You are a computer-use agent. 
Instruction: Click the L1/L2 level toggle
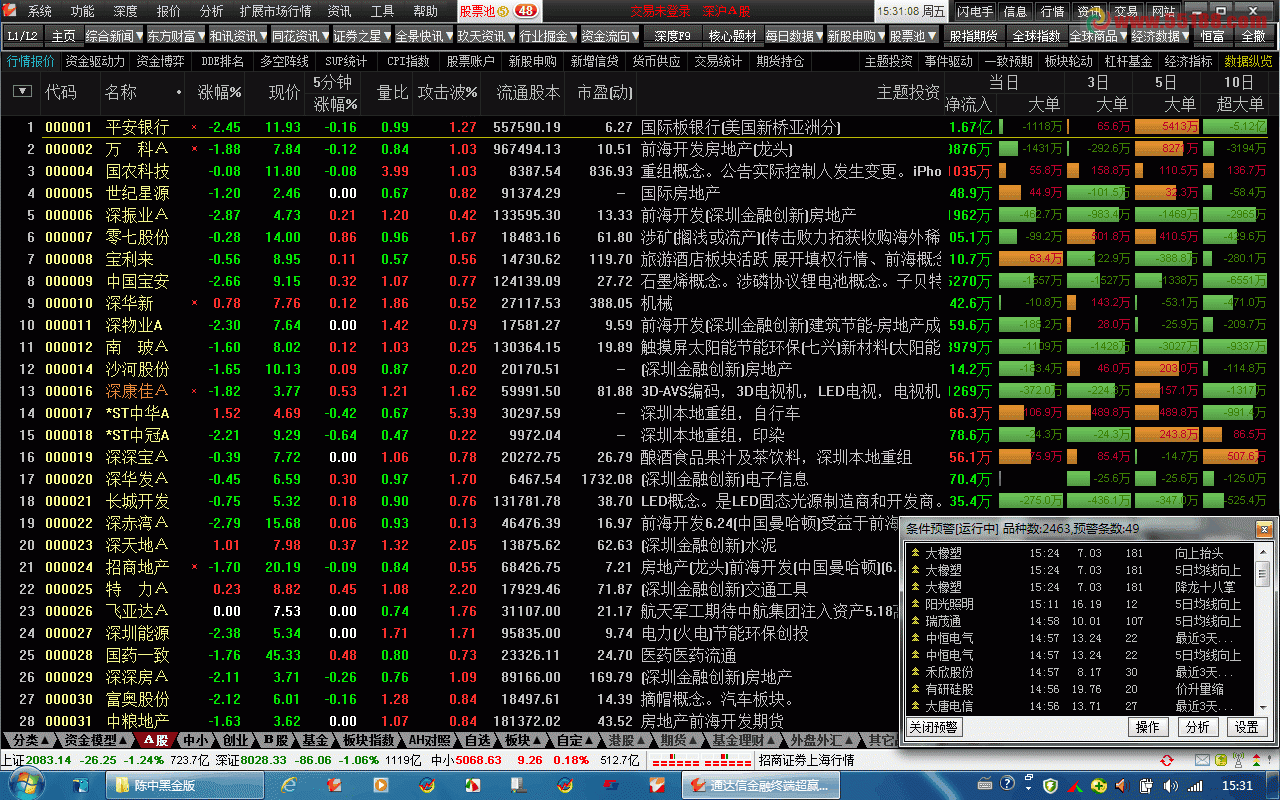pos(22,36)
